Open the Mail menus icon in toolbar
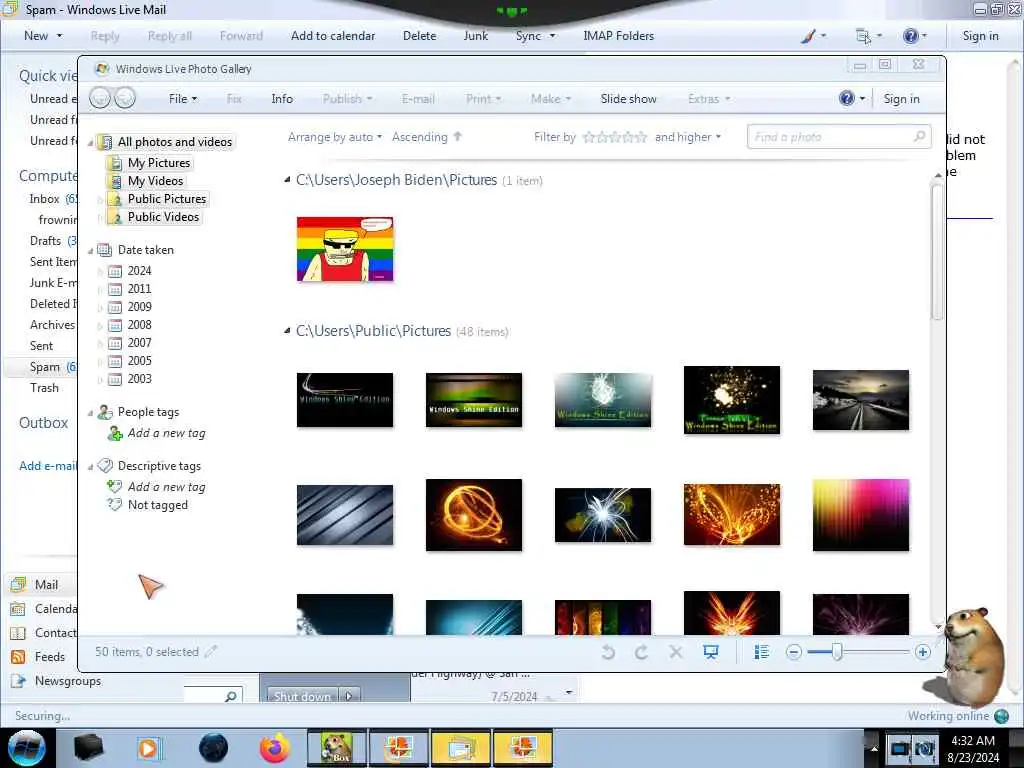The width and height of the screenshot is (1024, 768). [863, 36]
